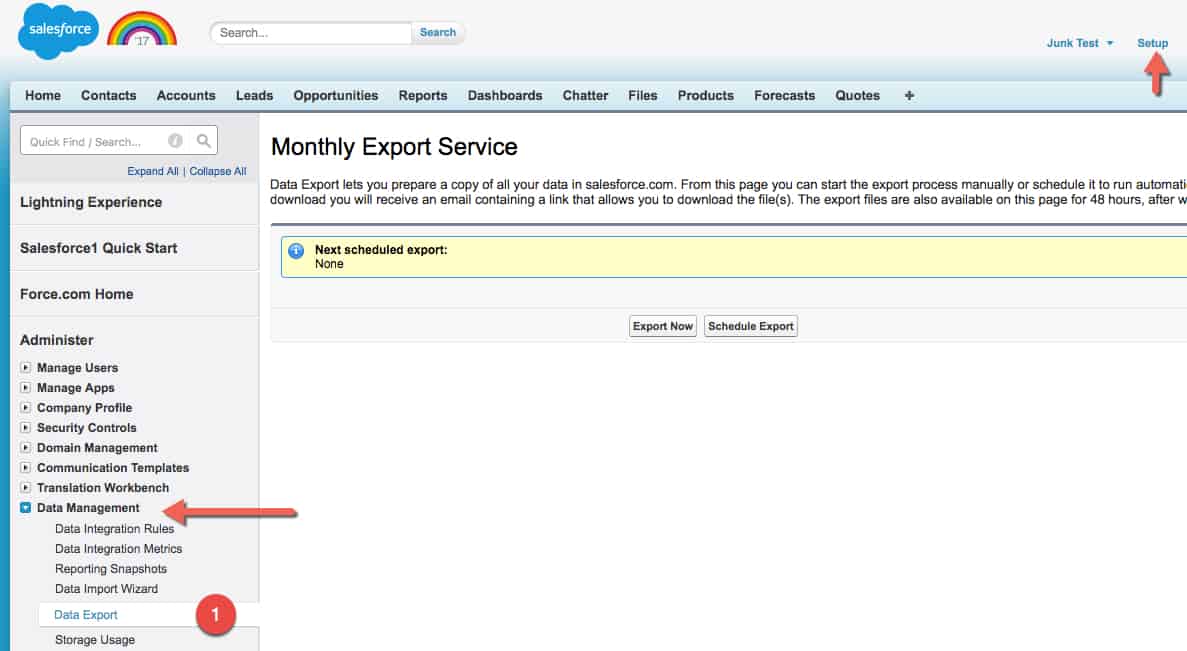Screen dimensions: 1187x651
Task: Select the Opportunities tab
Action: pyautogui.click(x=336, y=95)
